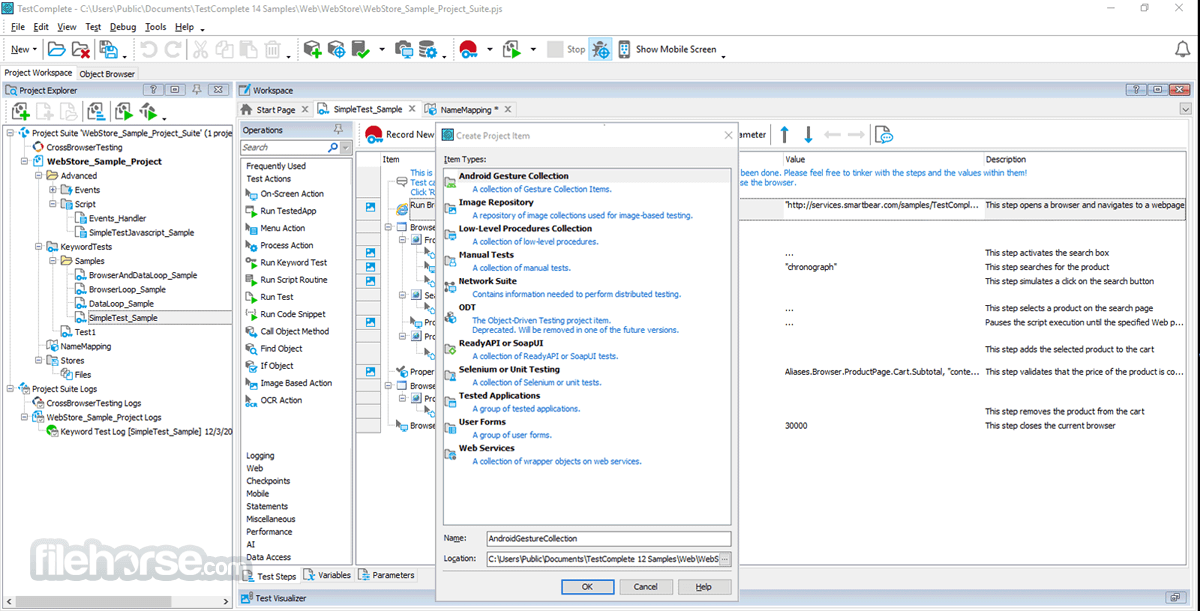Select NameMapping node in Project Explorer
This screenshot has height=611, width=1200.
click(x=85, y=346)
